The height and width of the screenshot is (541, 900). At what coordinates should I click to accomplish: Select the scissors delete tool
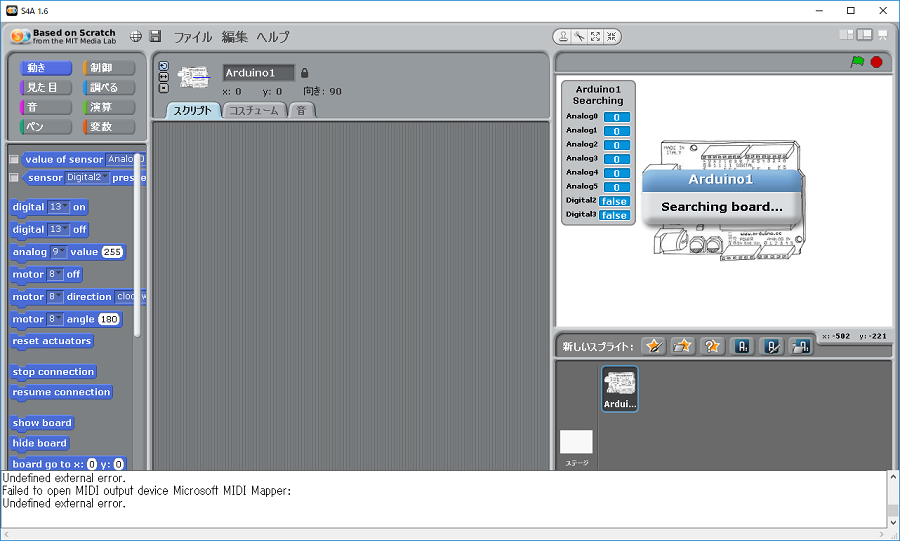tap(579, 37)
